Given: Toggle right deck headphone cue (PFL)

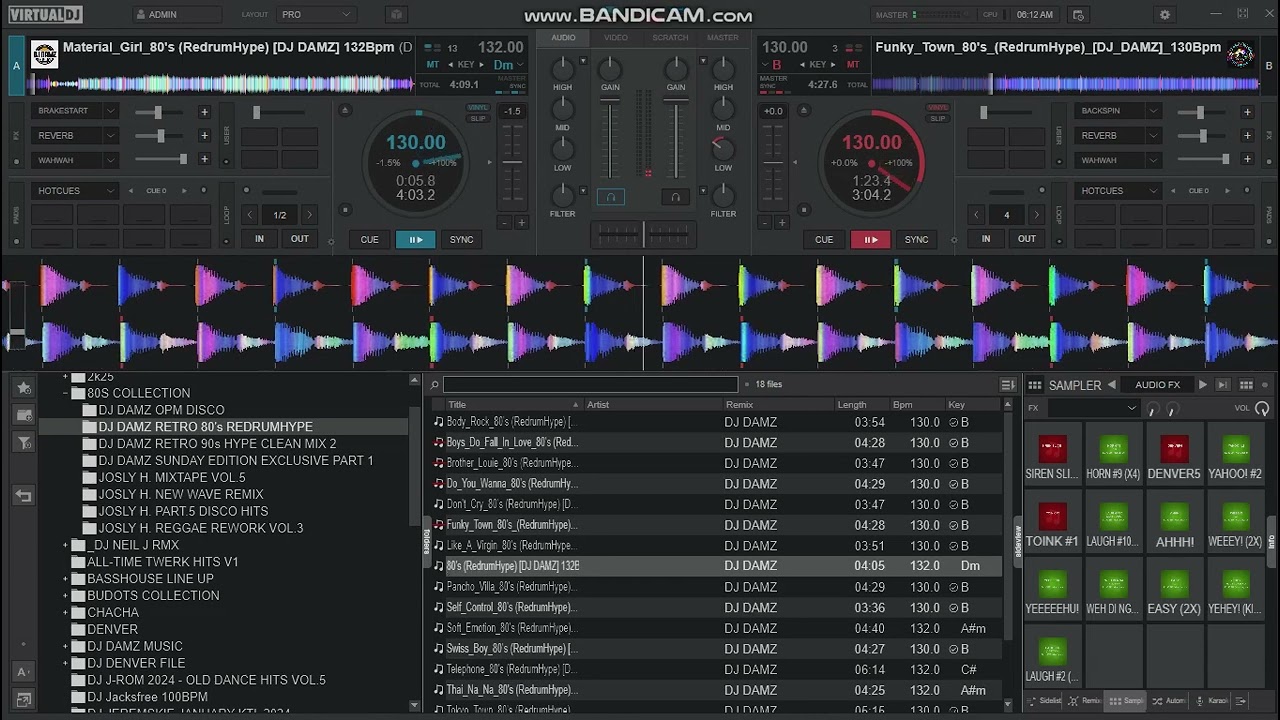Looking at the screenshot, I should click(x=676, y=197).
